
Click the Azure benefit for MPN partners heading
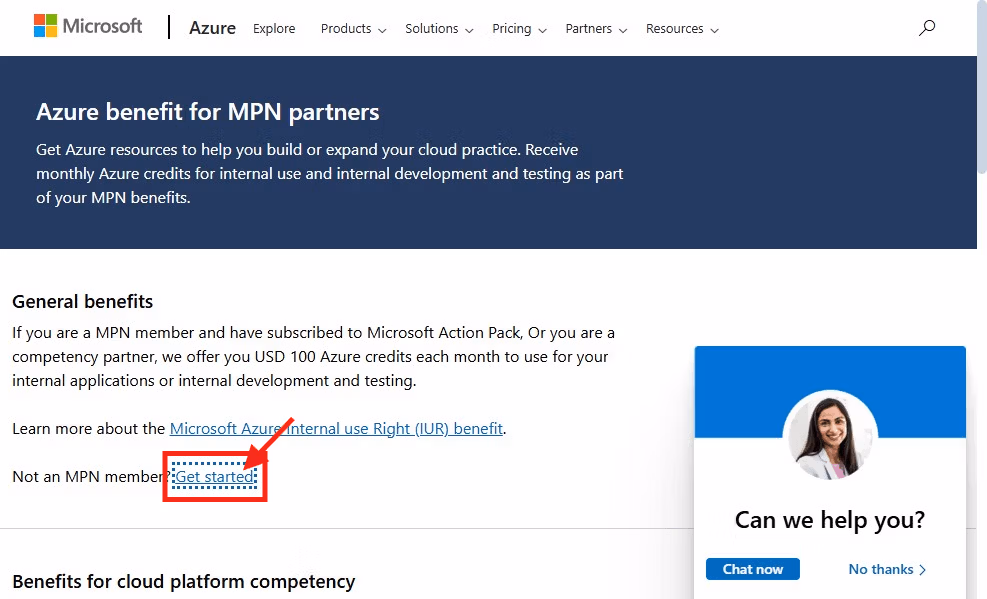(x=208, y=111)
